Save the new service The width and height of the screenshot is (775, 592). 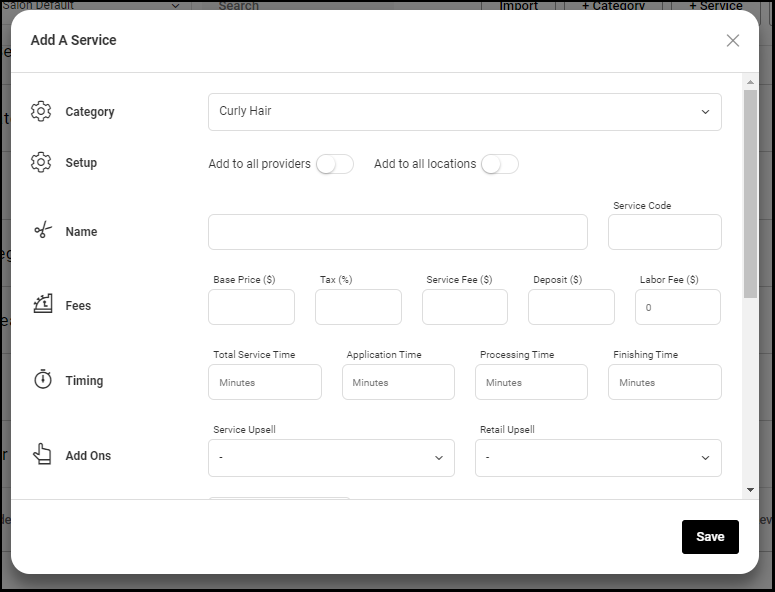710,537
